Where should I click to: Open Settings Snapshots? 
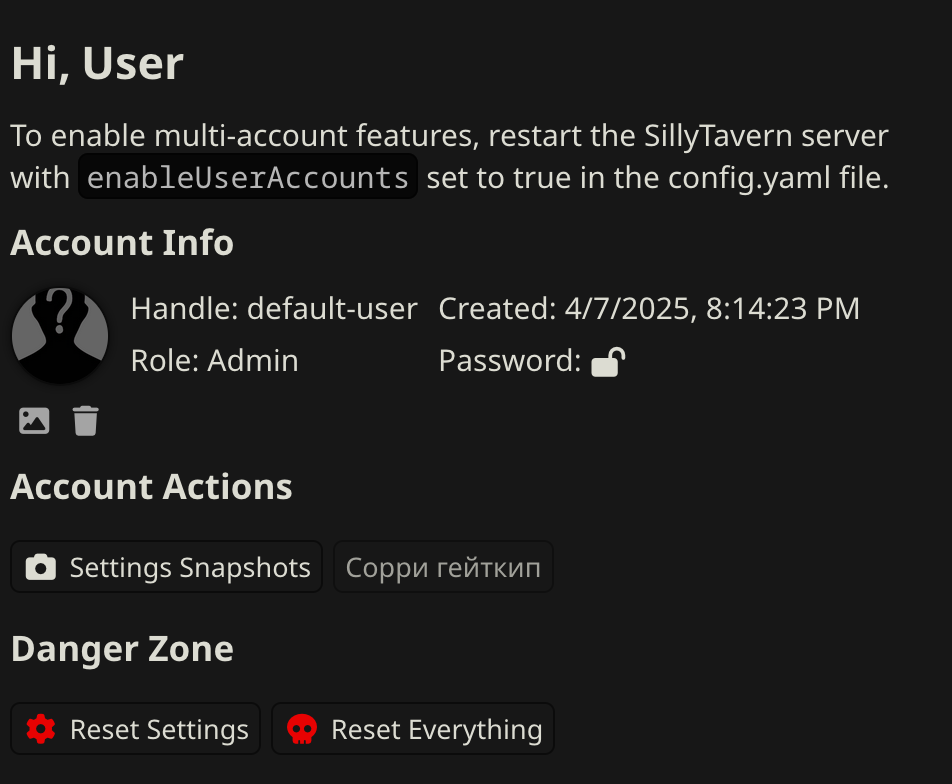coord(166,567)
